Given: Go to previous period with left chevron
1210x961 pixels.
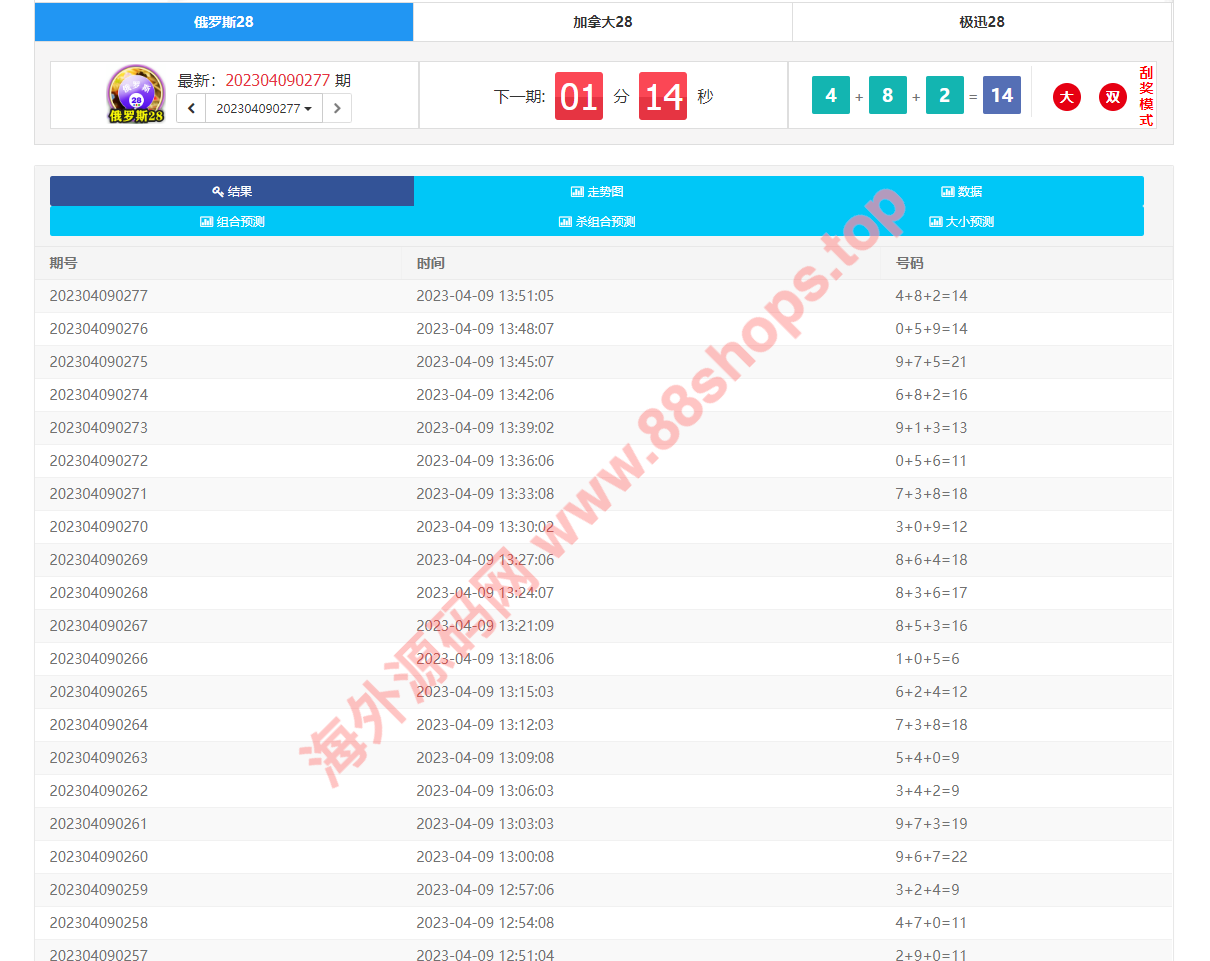Looking at the screenshot, I should [x=191, y=108].
